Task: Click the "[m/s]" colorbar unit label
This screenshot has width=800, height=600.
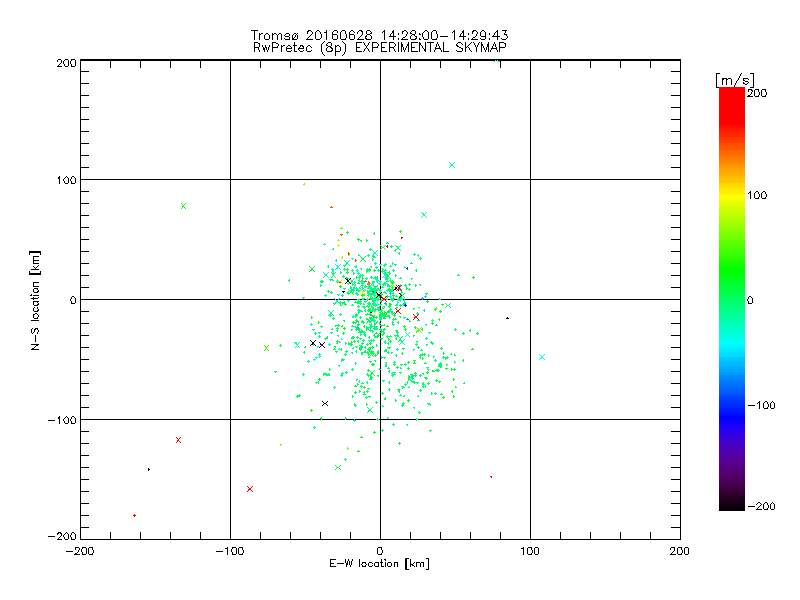Action: coord(735,80)
